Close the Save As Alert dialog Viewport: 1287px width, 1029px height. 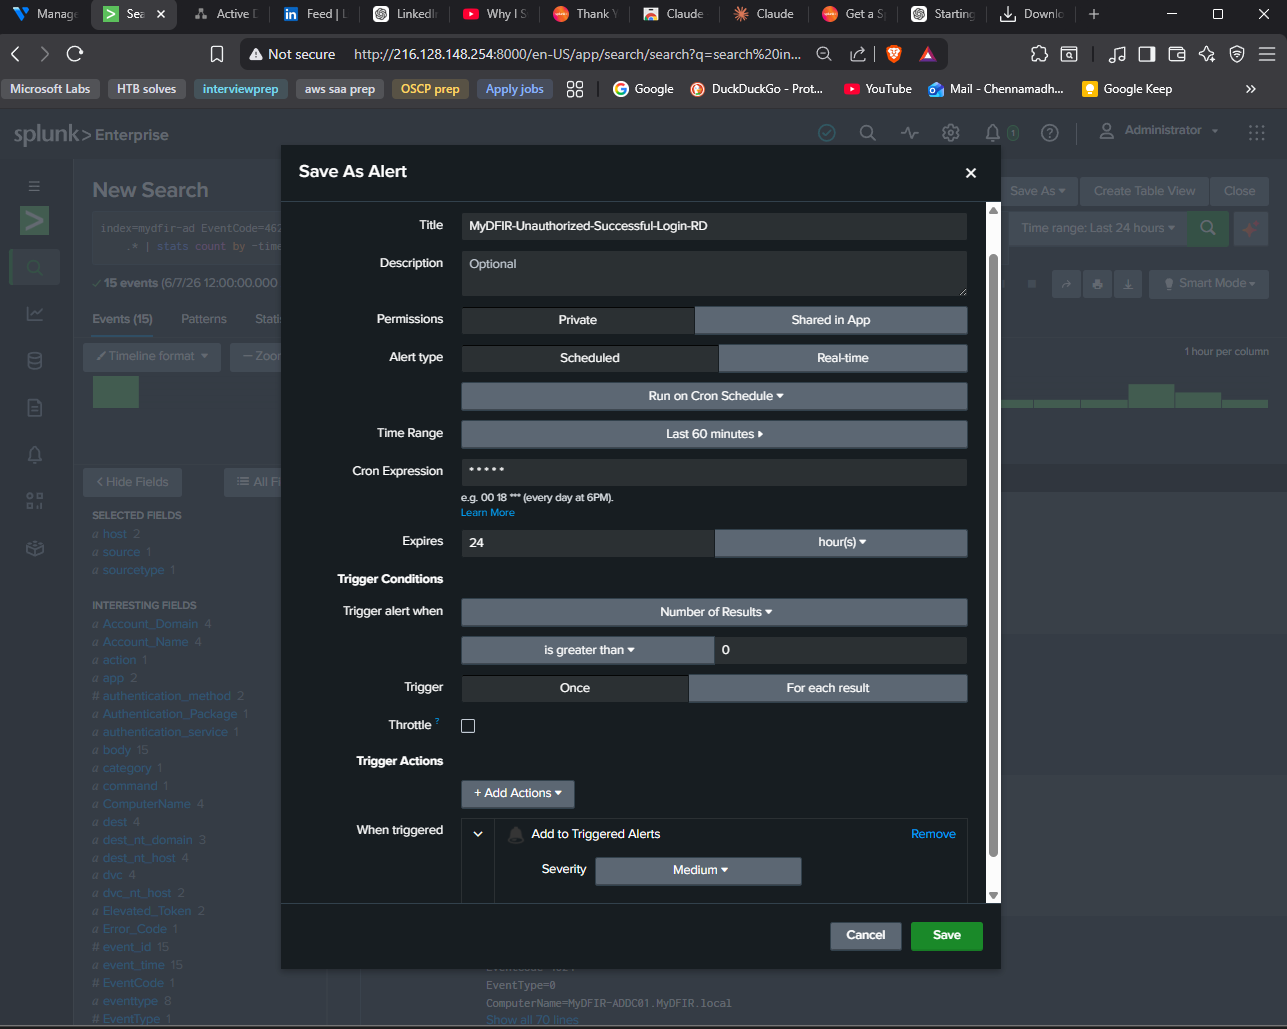(x=970, y=173)
